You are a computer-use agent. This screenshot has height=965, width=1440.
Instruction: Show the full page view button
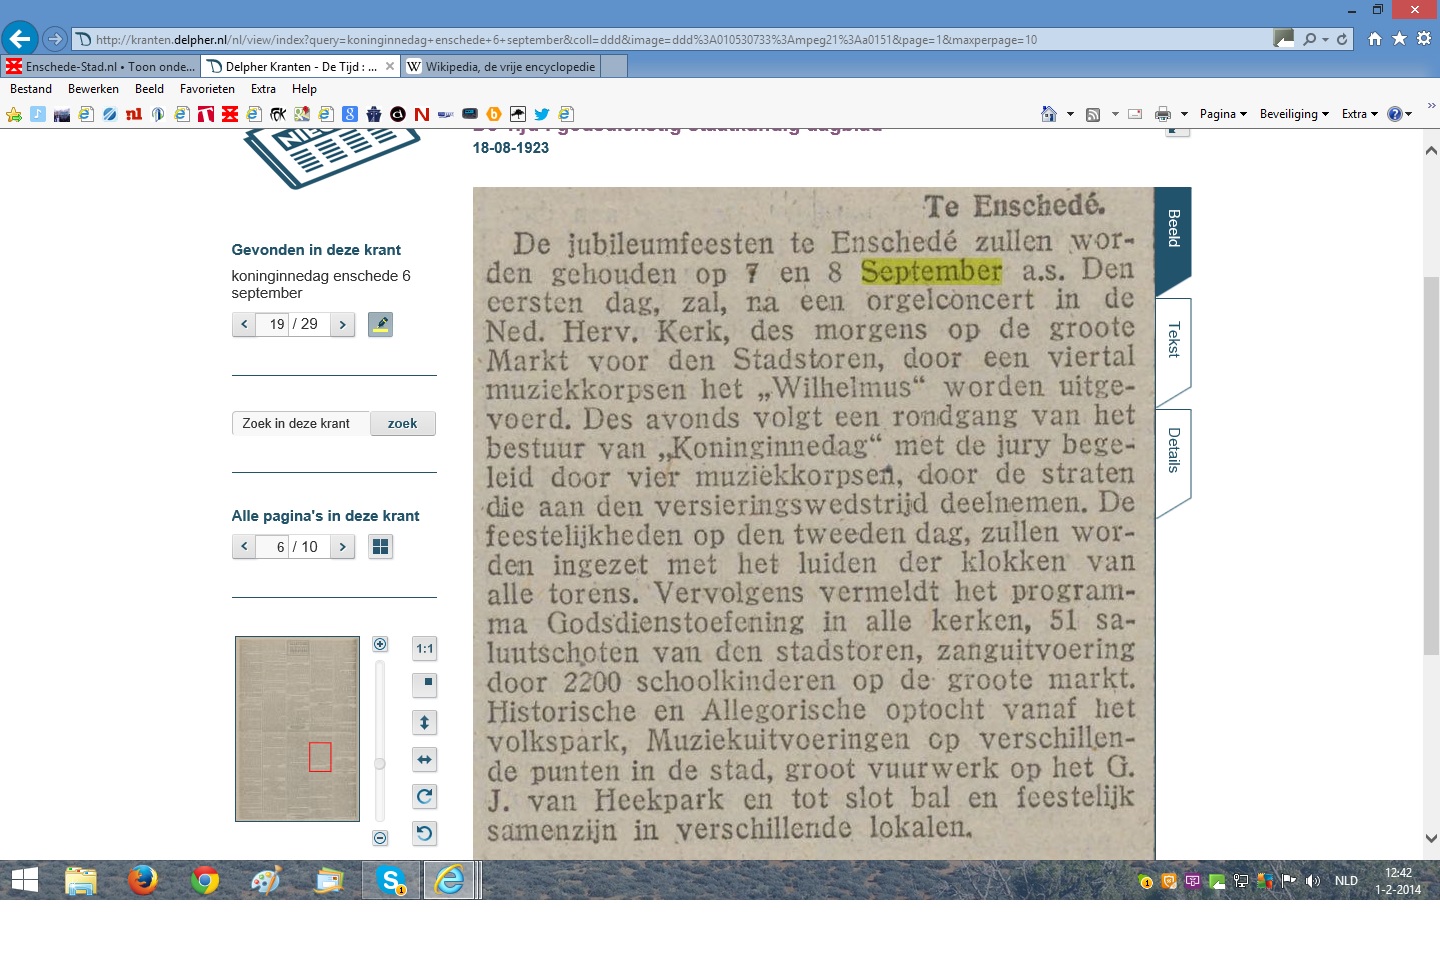pyautogui.click(x=425, y=685)
